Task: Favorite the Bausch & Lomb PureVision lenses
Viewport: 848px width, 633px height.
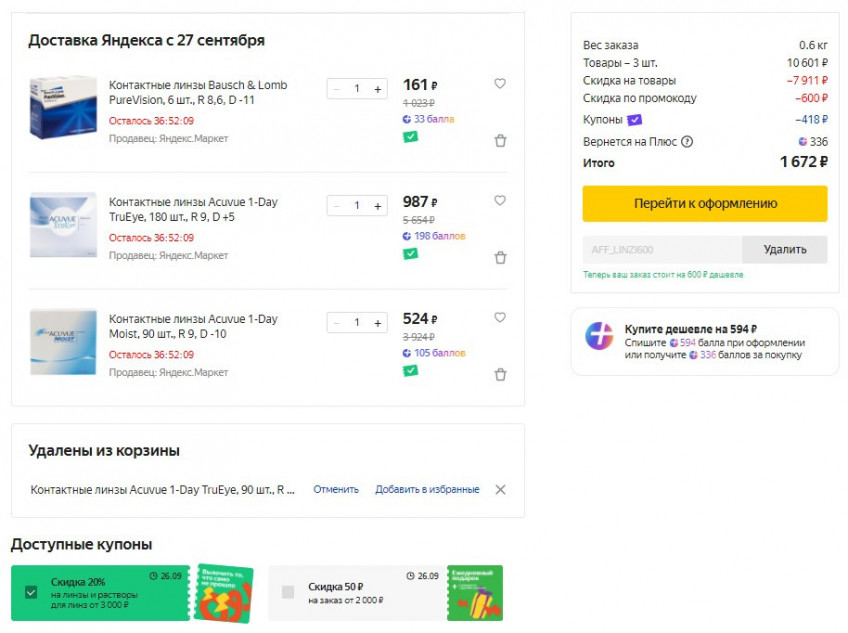Action: click(x=500, y=84)
